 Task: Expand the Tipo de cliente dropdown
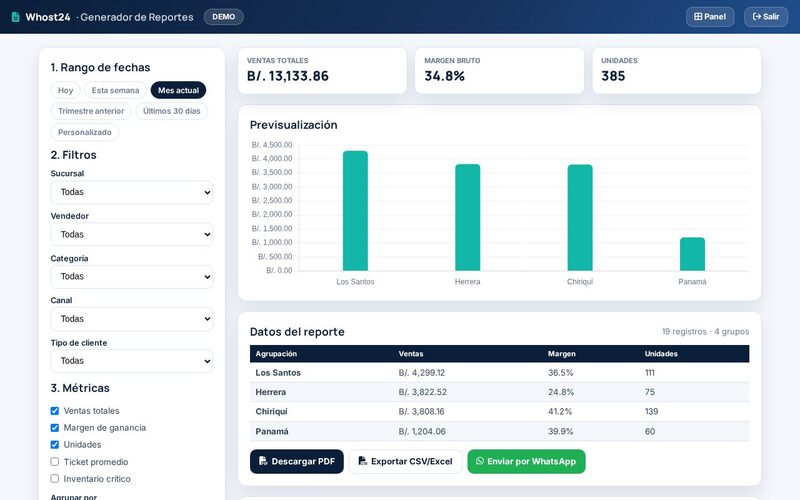132,361
